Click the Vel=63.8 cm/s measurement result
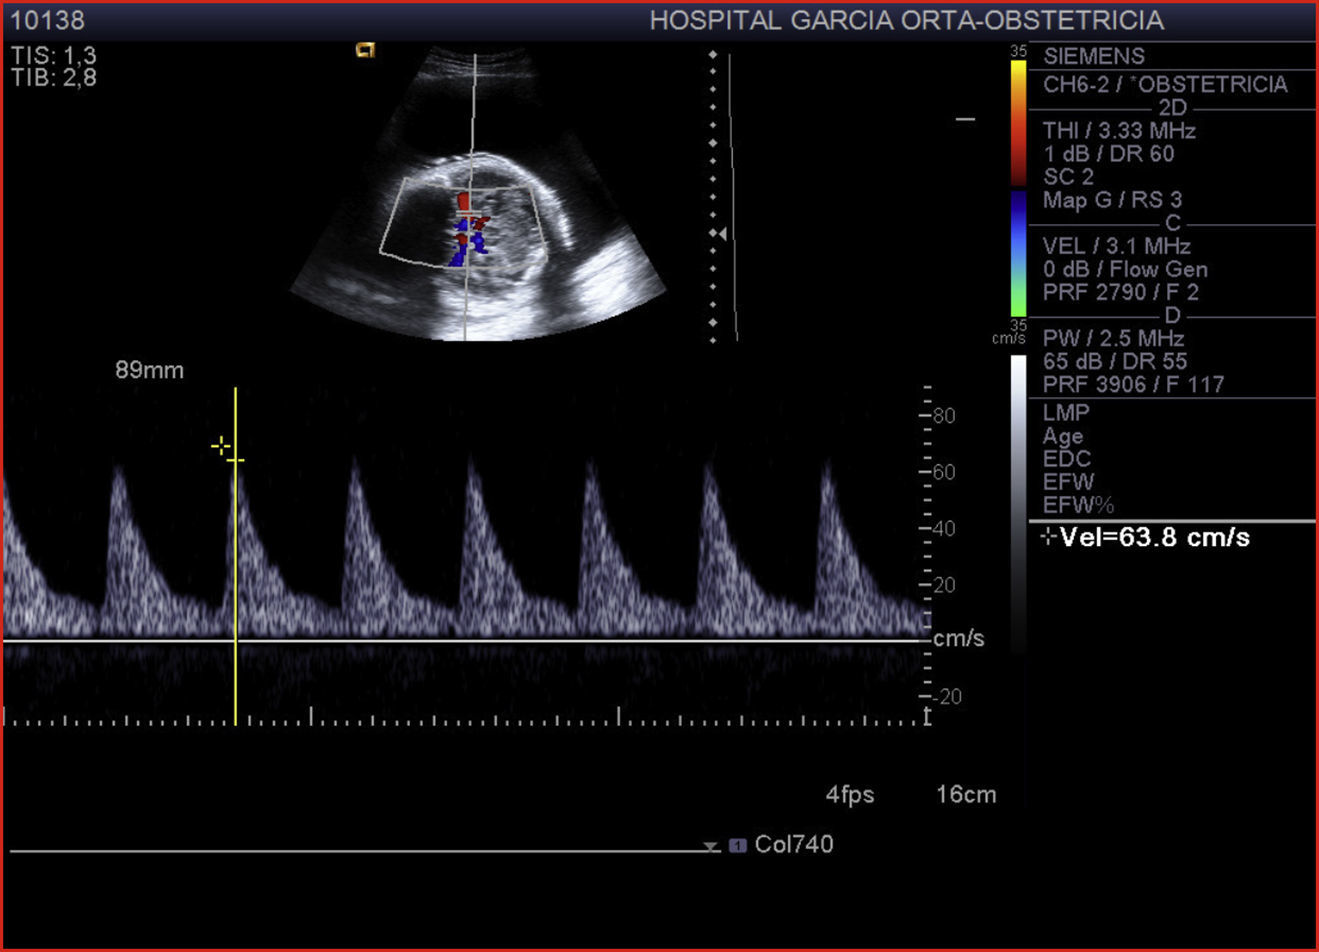 (1154, 537)
